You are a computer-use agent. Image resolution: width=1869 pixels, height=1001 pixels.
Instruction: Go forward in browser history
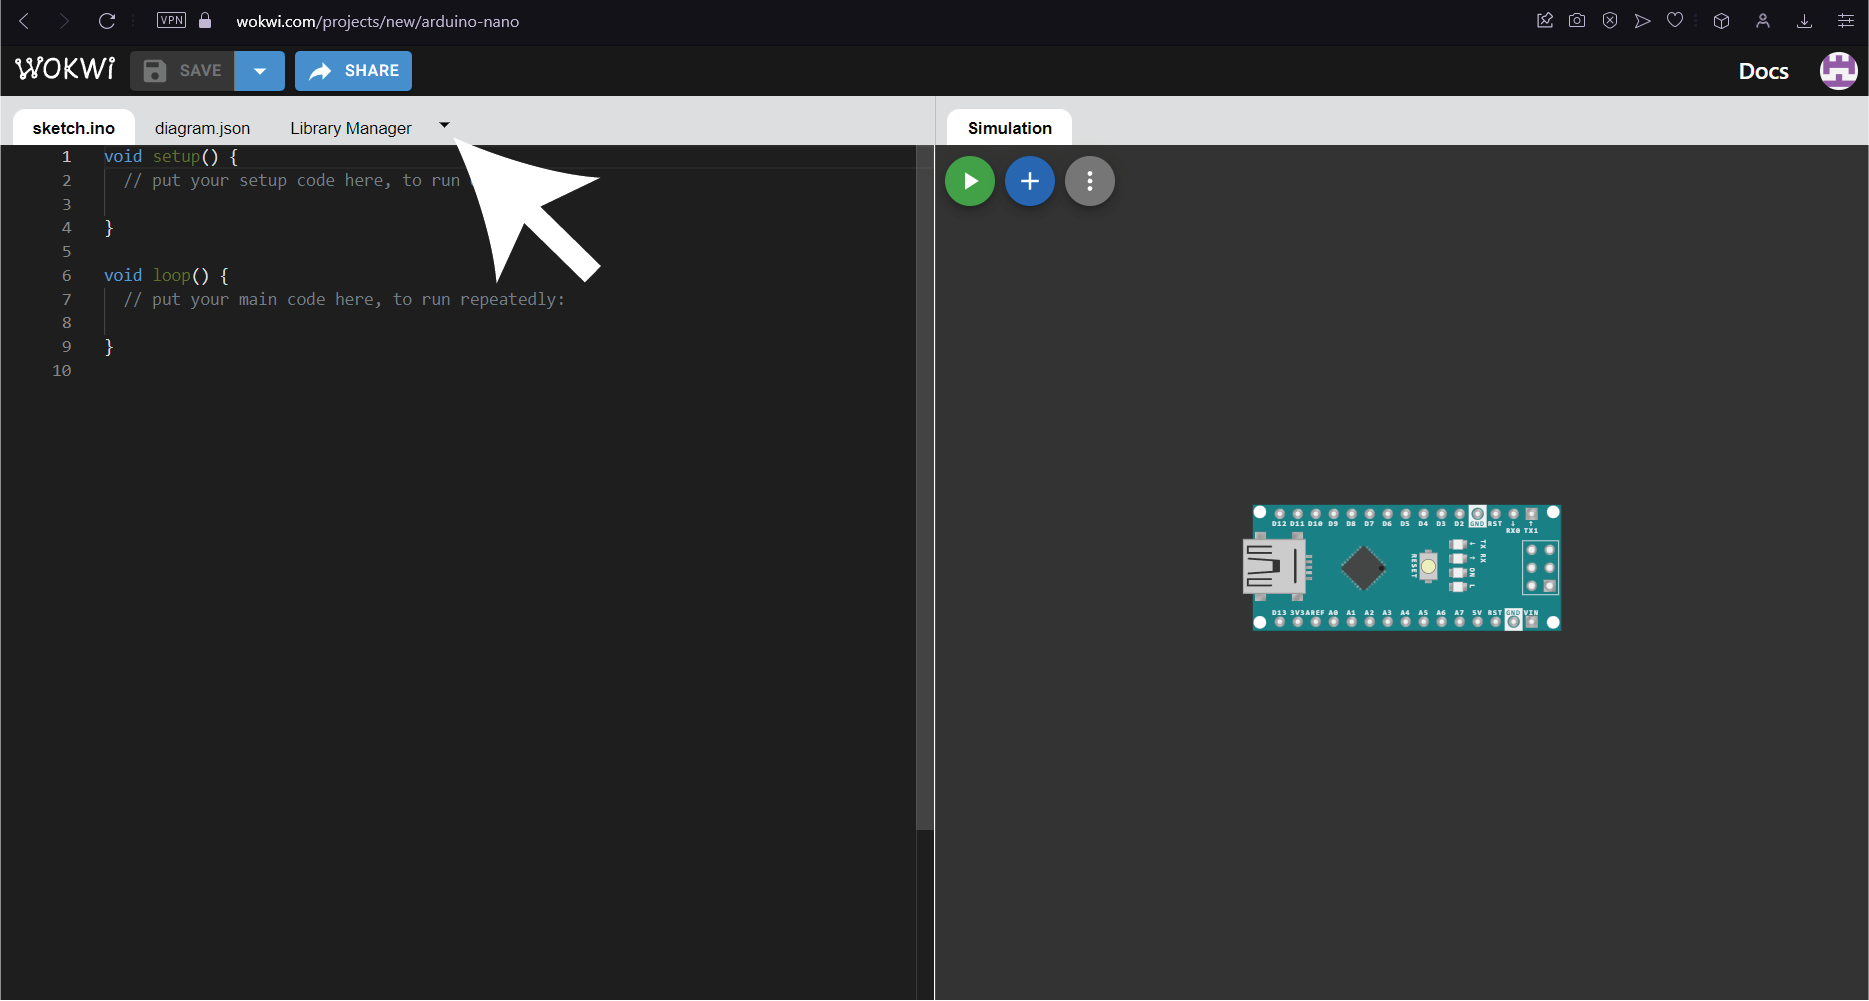(64, 21)
